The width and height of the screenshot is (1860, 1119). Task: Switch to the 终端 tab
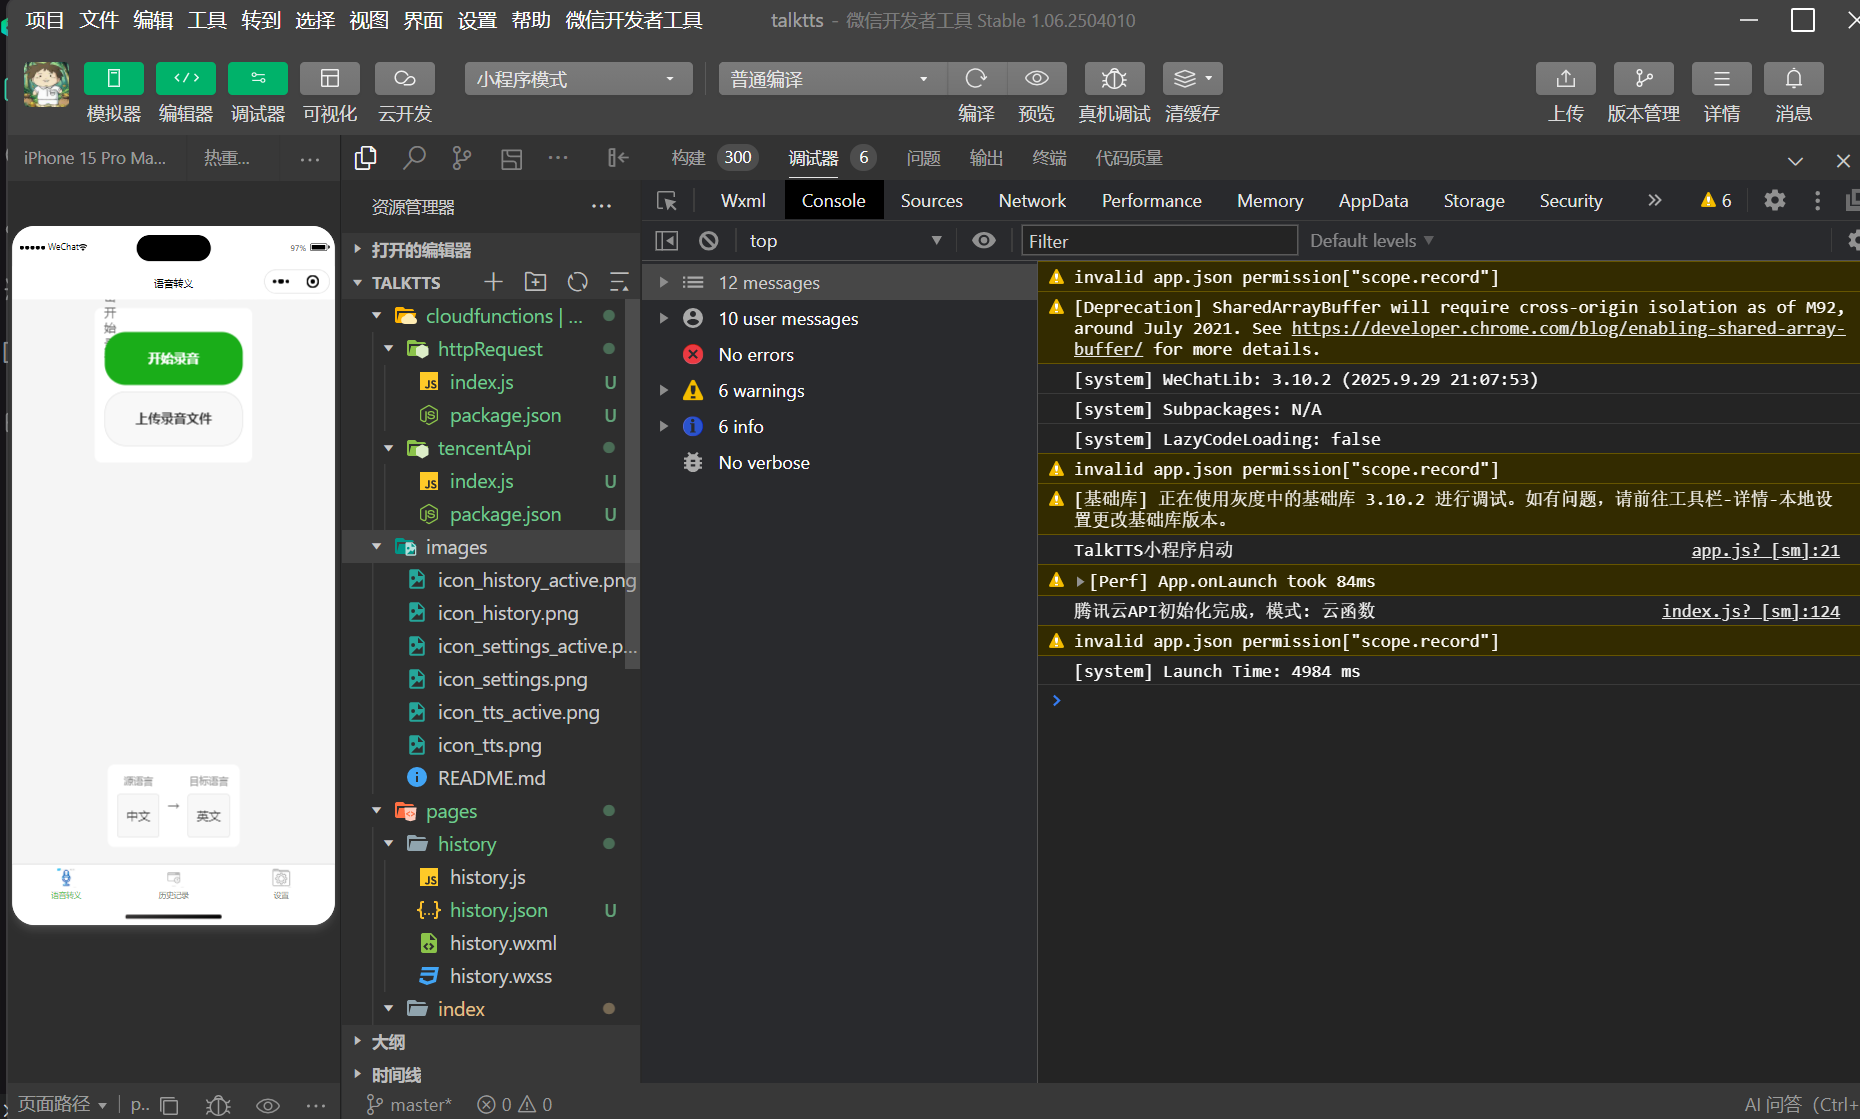pos(1049,158)
